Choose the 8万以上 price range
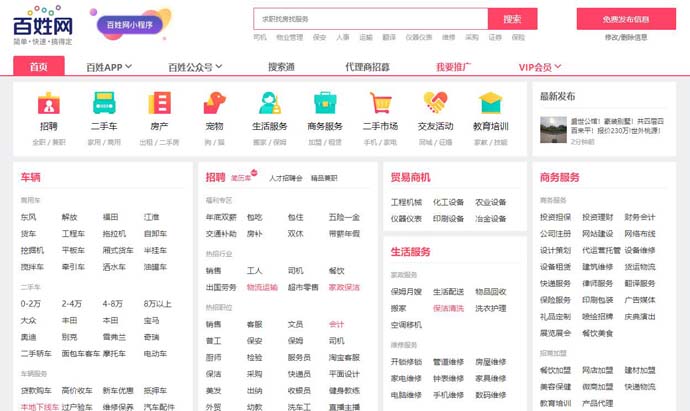 tap(158, 304)
